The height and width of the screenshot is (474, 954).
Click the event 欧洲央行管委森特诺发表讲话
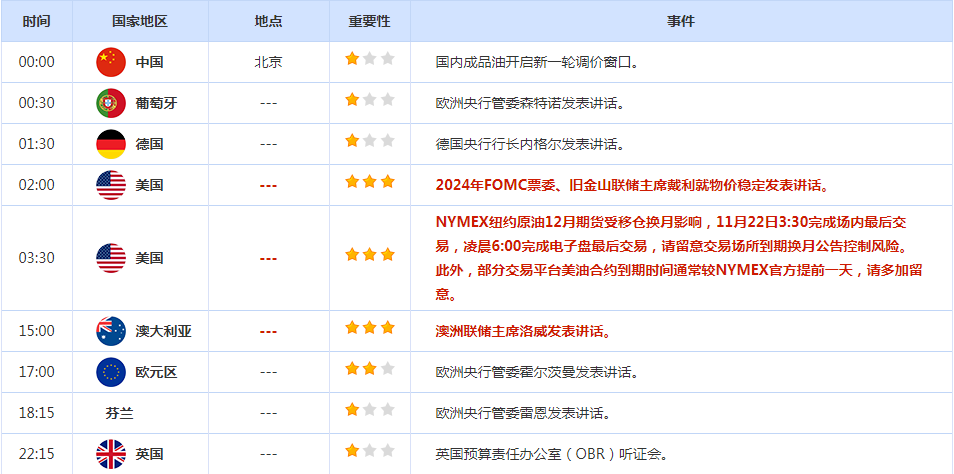531,103
